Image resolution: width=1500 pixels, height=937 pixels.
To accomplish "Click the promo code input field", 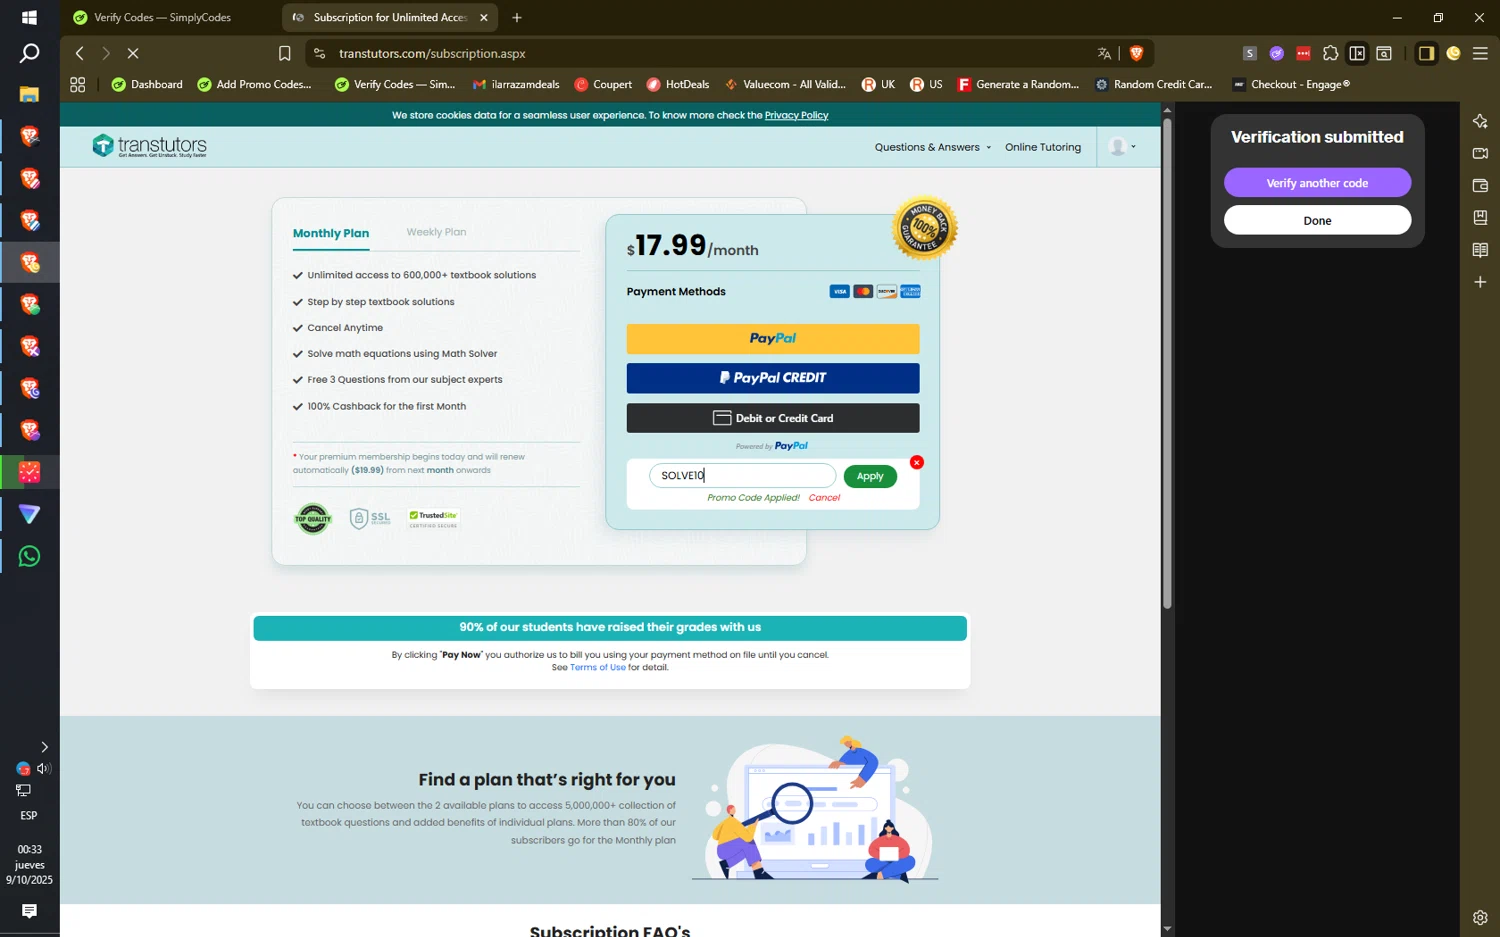I will click(743, 476).
